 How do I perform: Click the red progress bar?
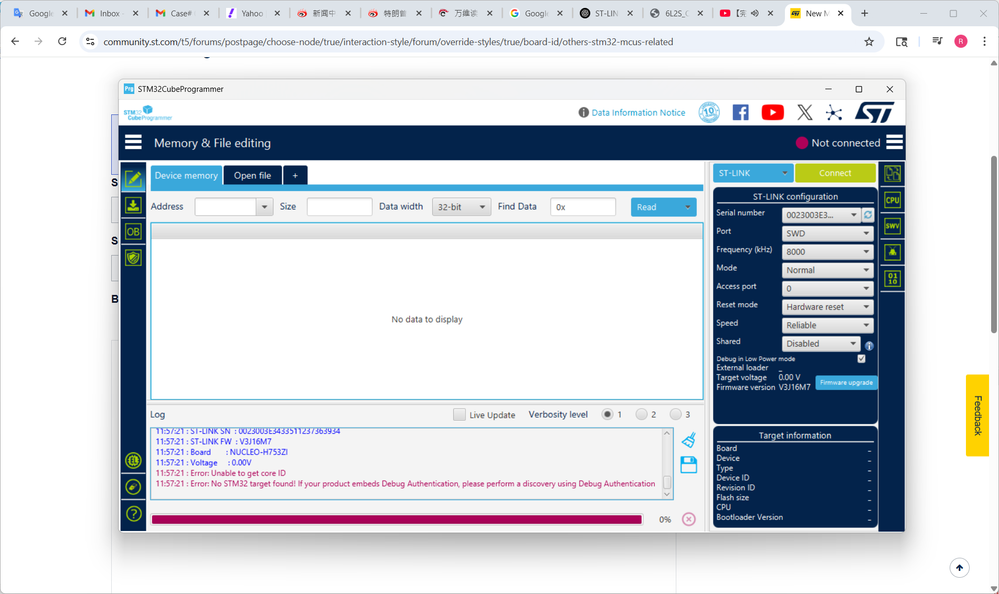[397, 519]
